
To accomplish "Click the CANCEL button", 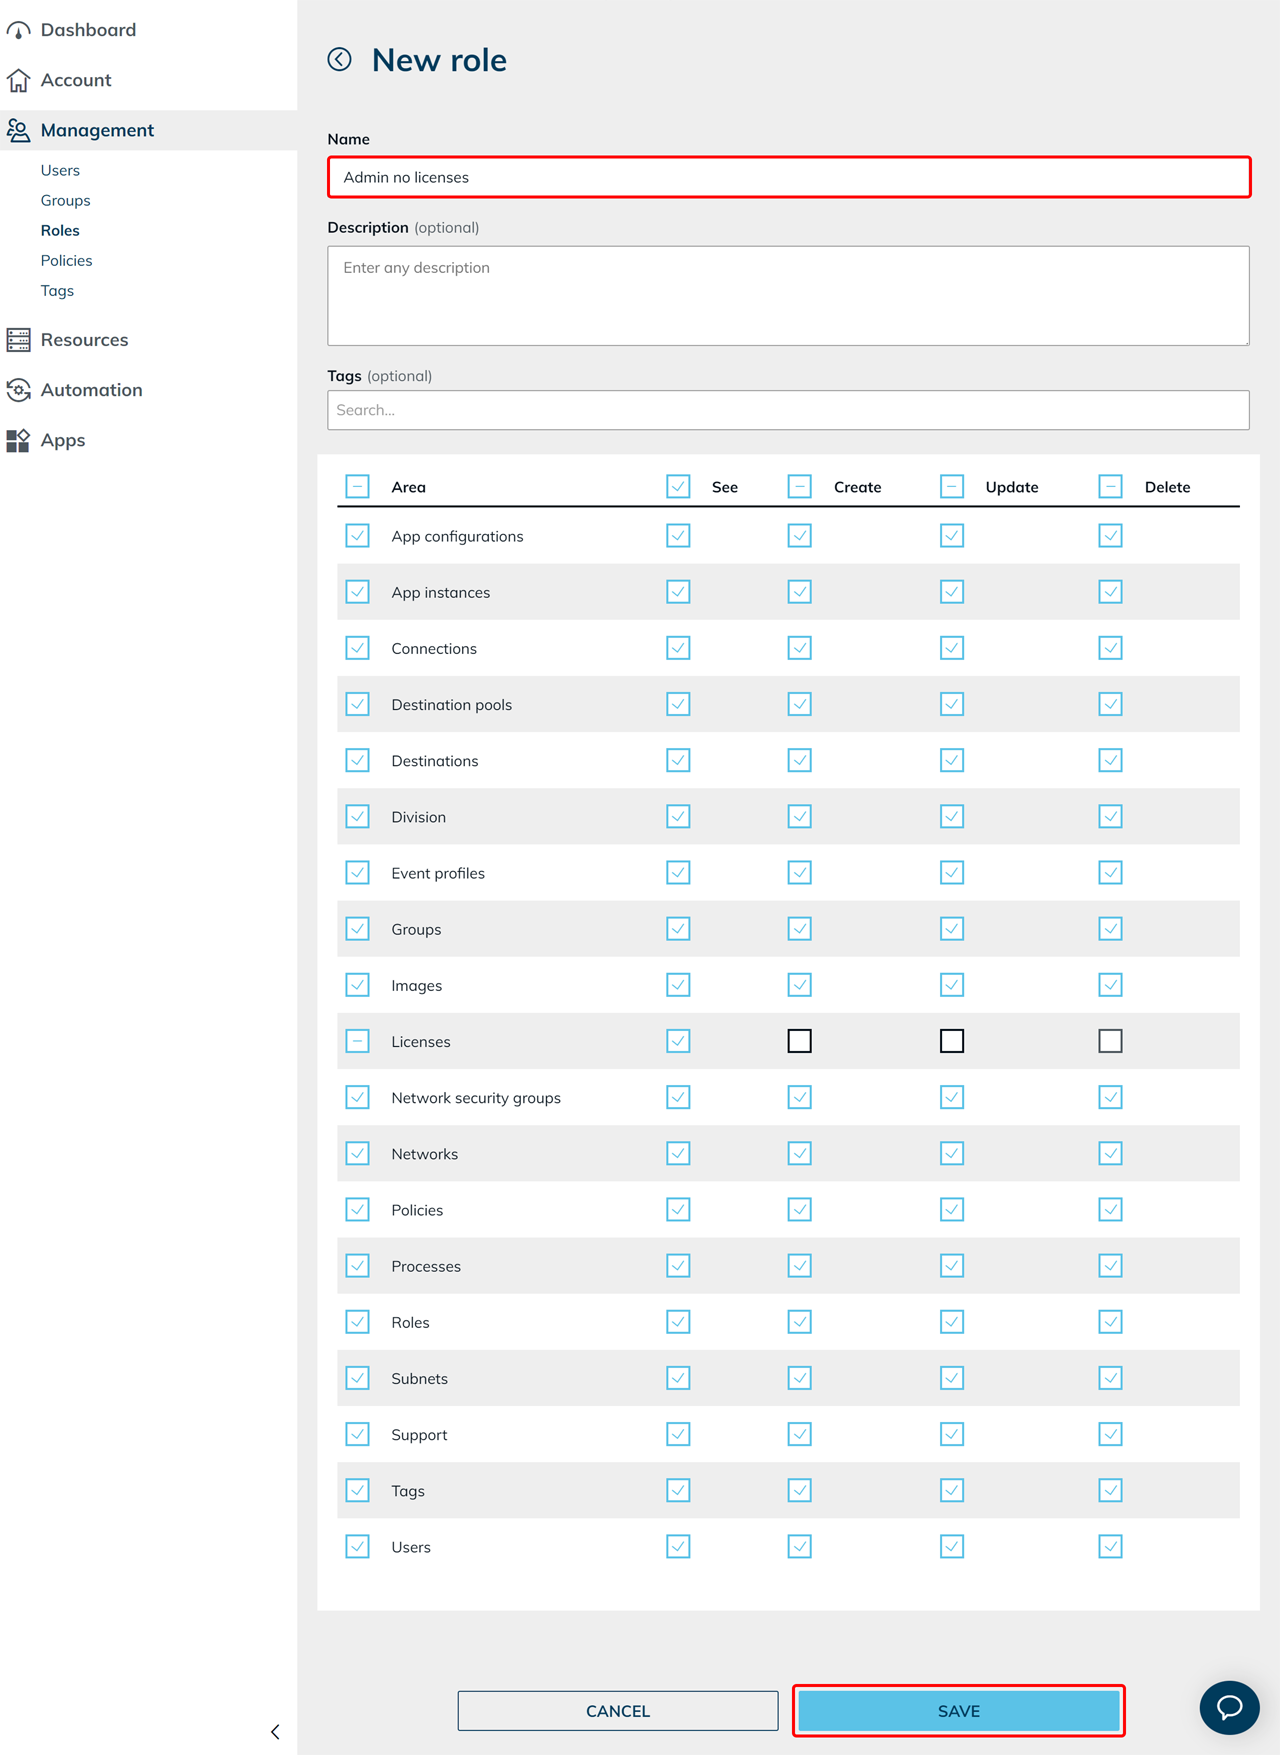I will 618,1711.
